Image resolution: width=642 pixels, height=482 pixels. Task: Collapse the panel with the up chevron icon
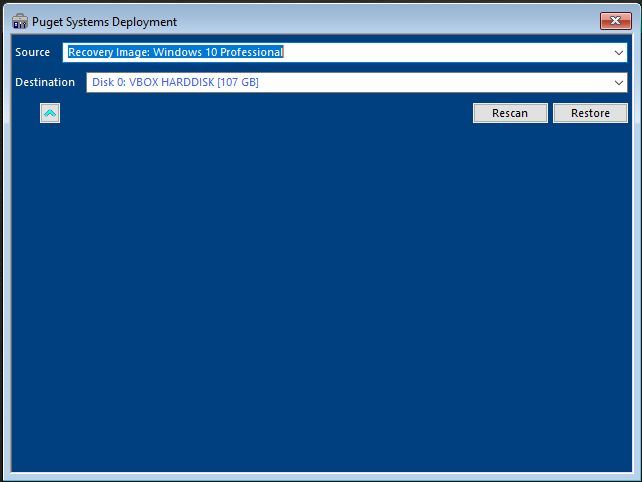click(50, 113)
